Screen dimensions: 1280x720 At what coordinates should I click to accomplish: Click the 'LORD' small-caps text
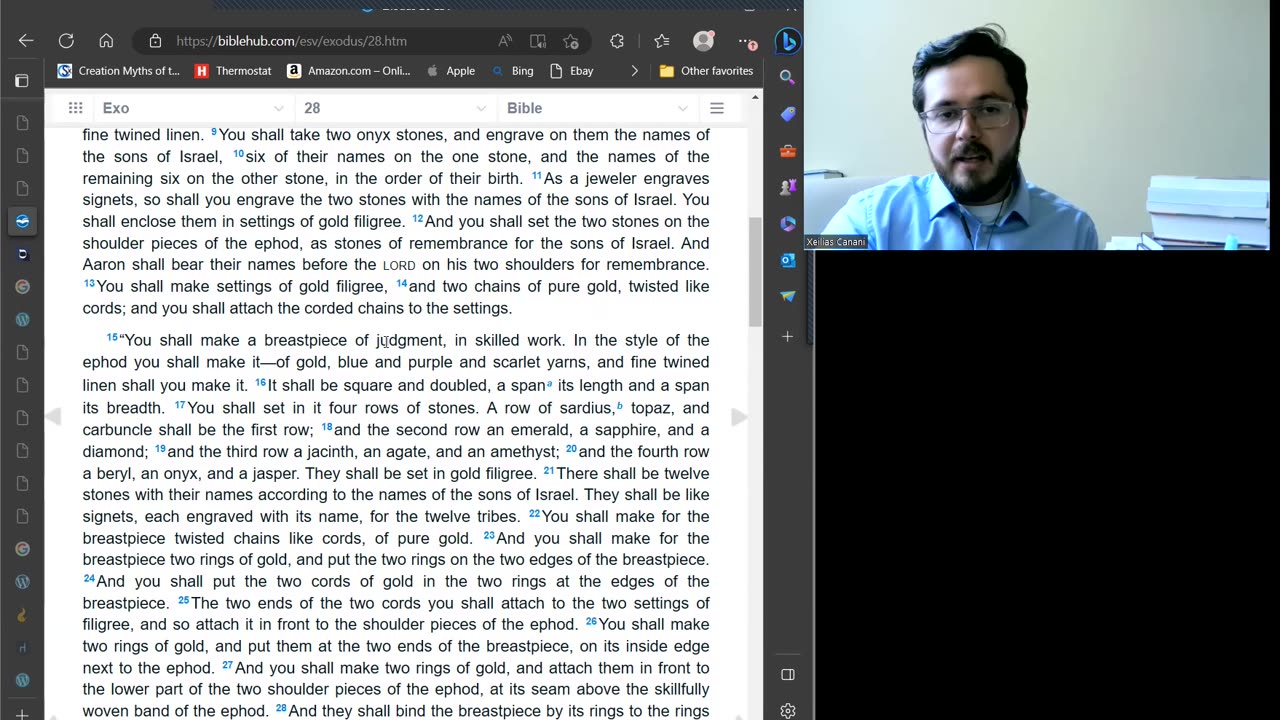tap(399, 266)
